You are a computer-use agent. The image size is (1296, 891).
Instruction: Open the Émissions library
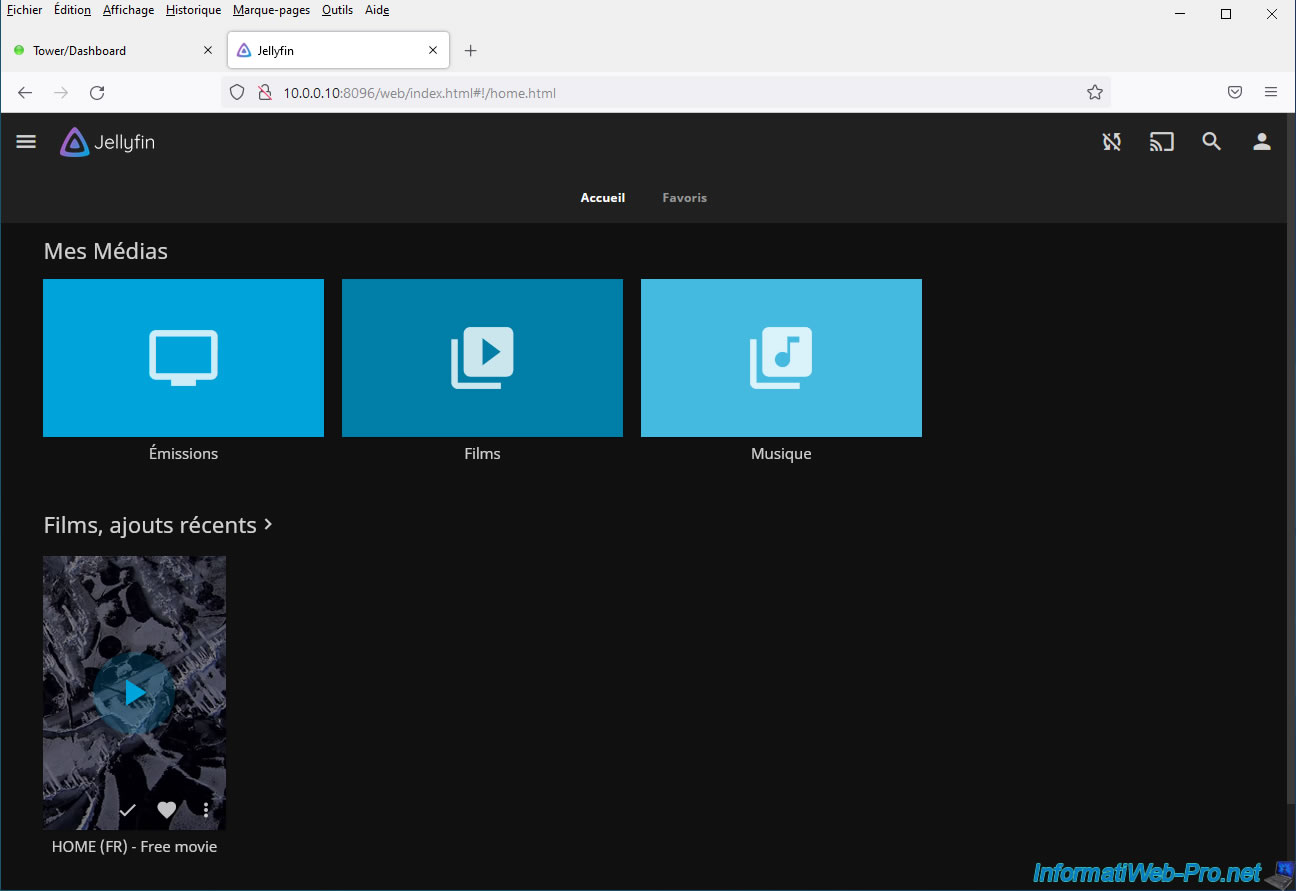click(x=183, y=358)
